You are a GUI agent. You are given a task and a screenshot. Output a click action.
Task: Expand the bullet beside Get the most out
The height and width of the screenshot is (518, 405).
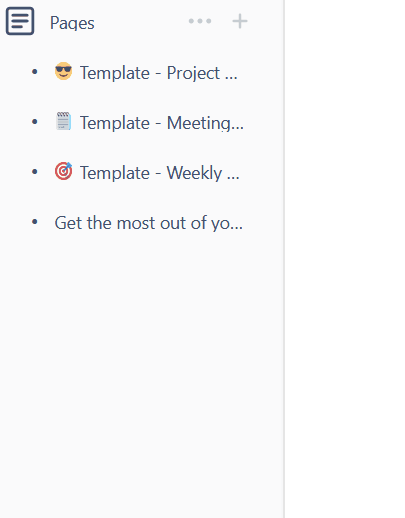click(x=35, y=221)
